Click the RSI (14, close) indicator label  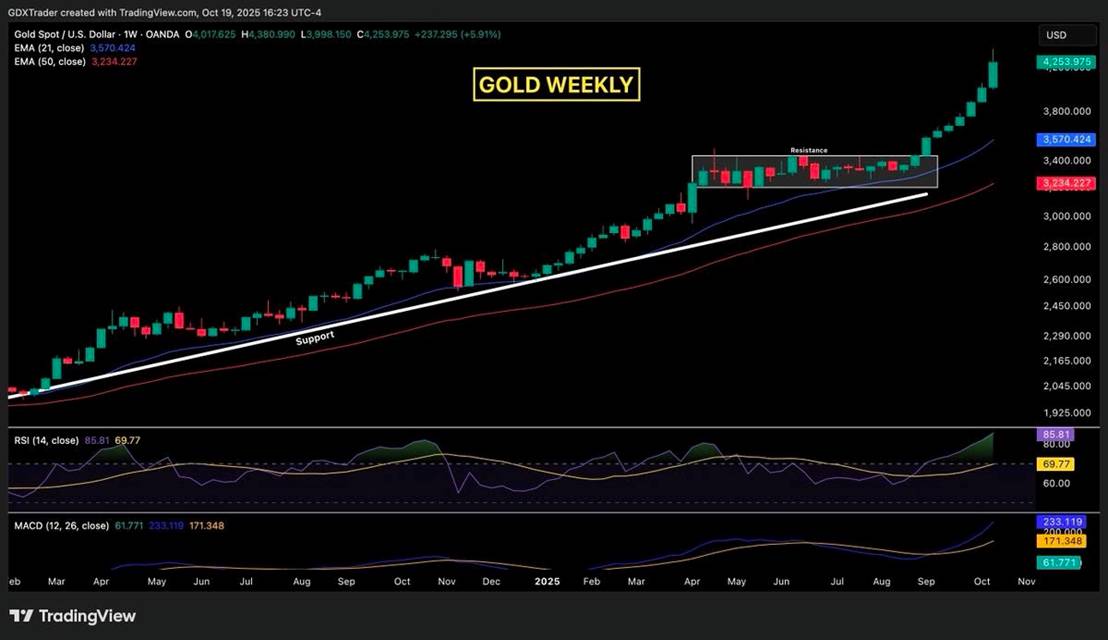[46, 440]
